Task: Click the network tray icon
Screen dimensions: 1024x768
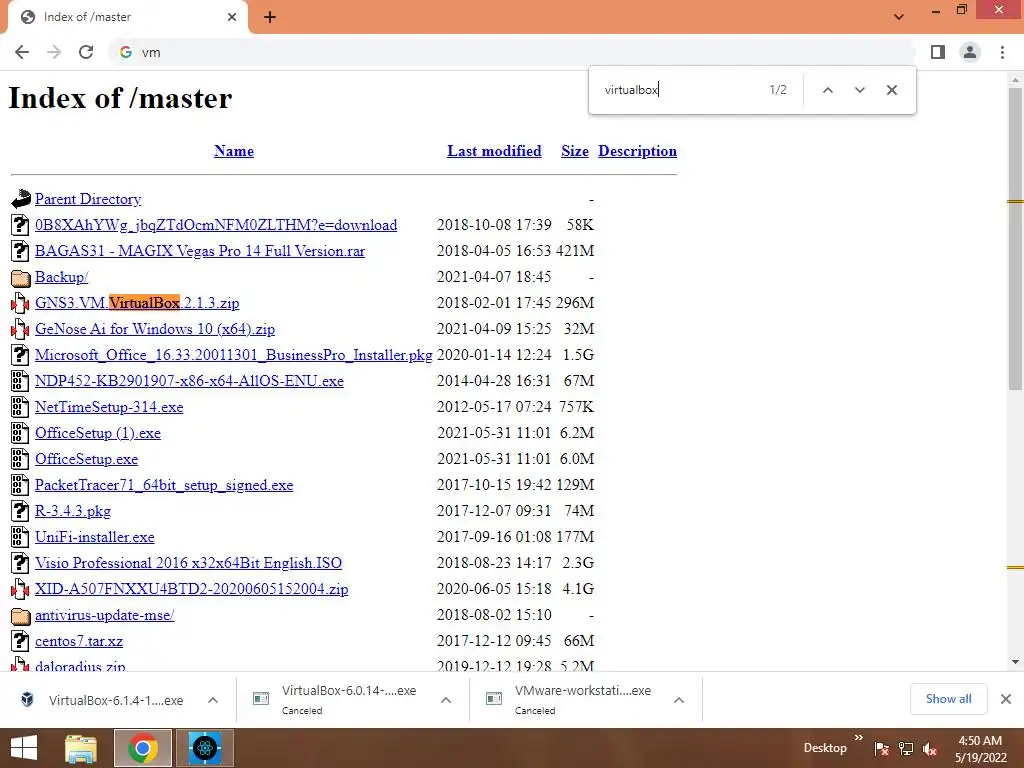Action: tap(906, 749)
